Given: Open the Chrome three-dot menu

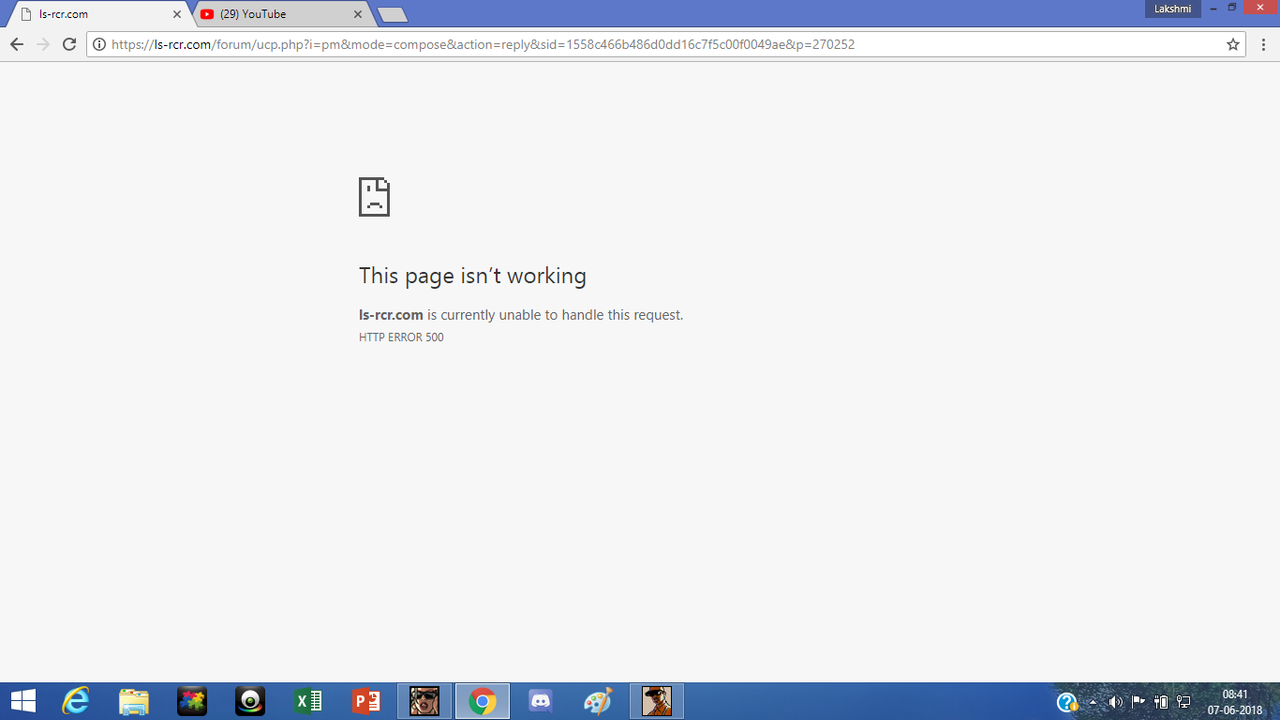Looking at the screenshot, I should (1264, 44).
